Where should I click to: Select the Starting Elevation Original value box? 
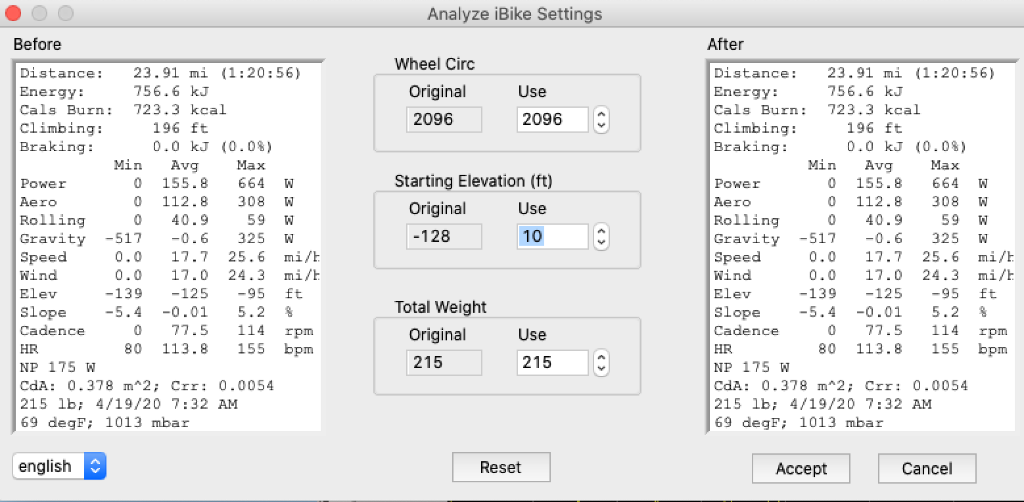coord(445,237)
